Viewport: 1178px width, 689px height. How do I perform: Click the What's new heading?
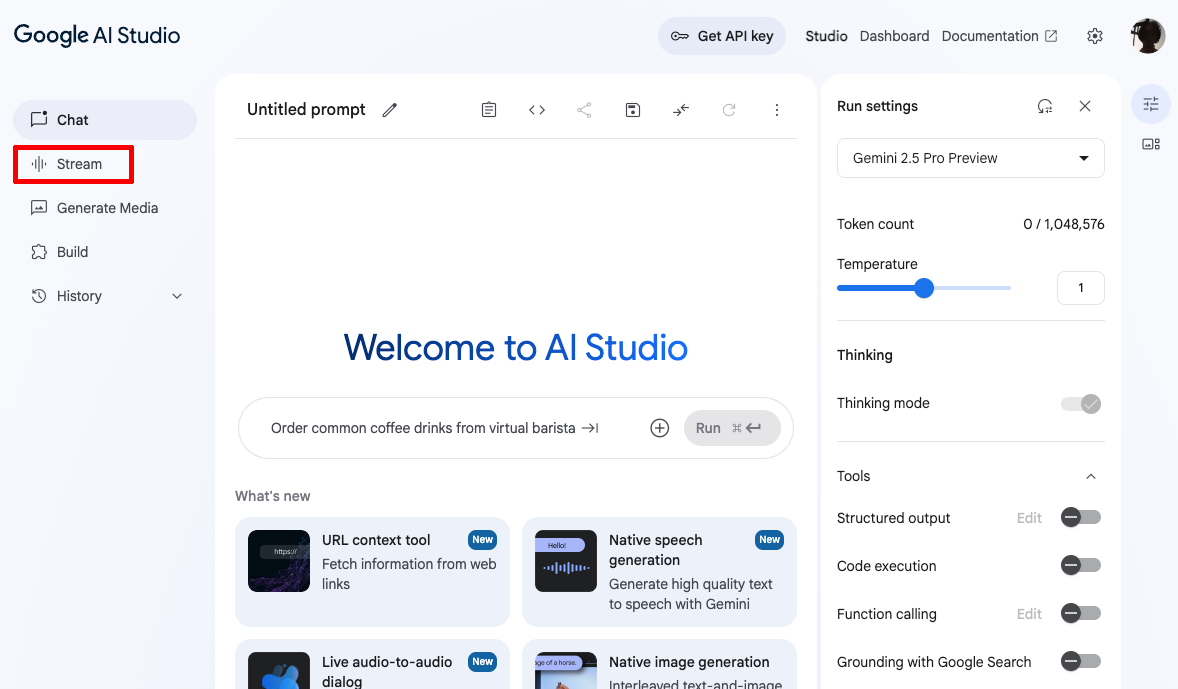coord(273,496)
